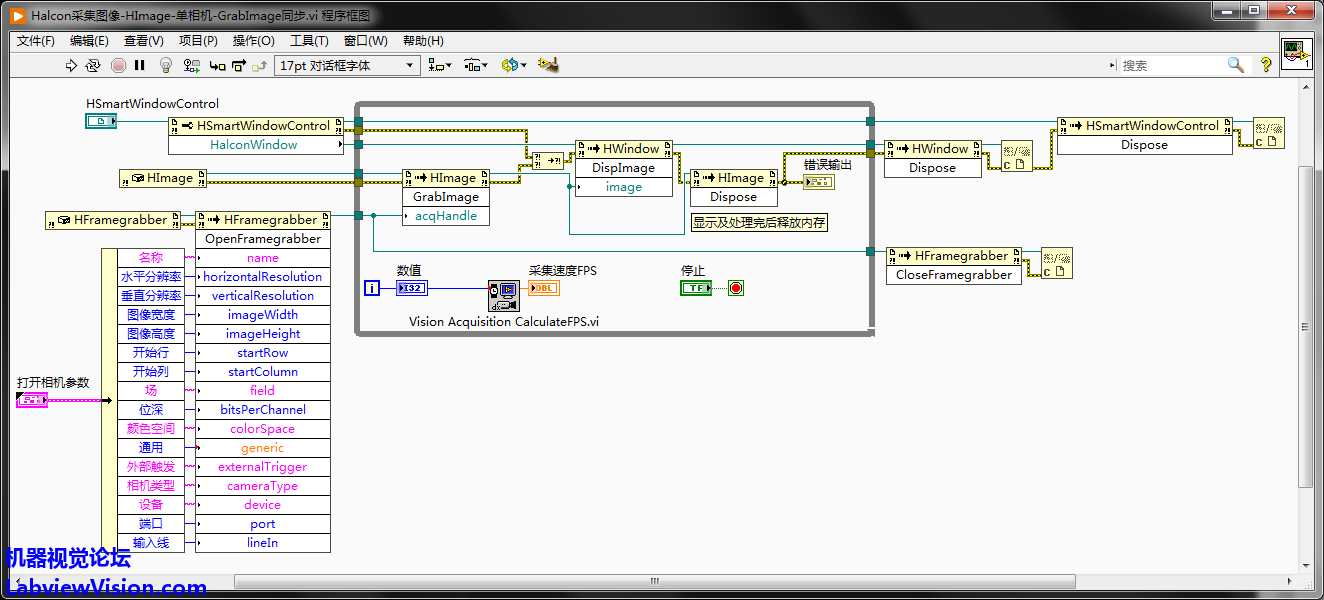Click the VI icon in top-right corner
Viewport: 1324px width, 600px height.
coord(1297,55)
